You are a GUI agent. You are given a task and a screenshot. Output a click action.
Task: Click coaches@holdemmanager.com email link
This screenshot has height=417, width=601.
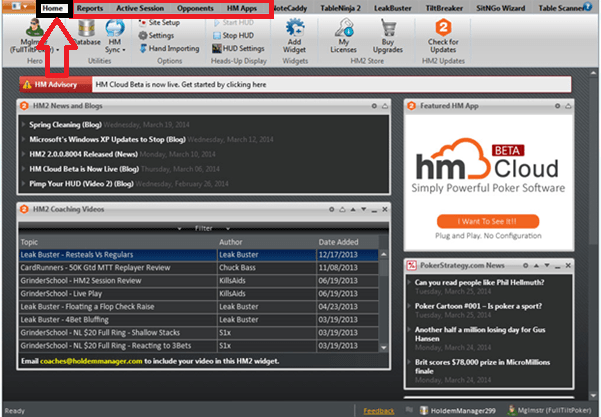[91, 361]
